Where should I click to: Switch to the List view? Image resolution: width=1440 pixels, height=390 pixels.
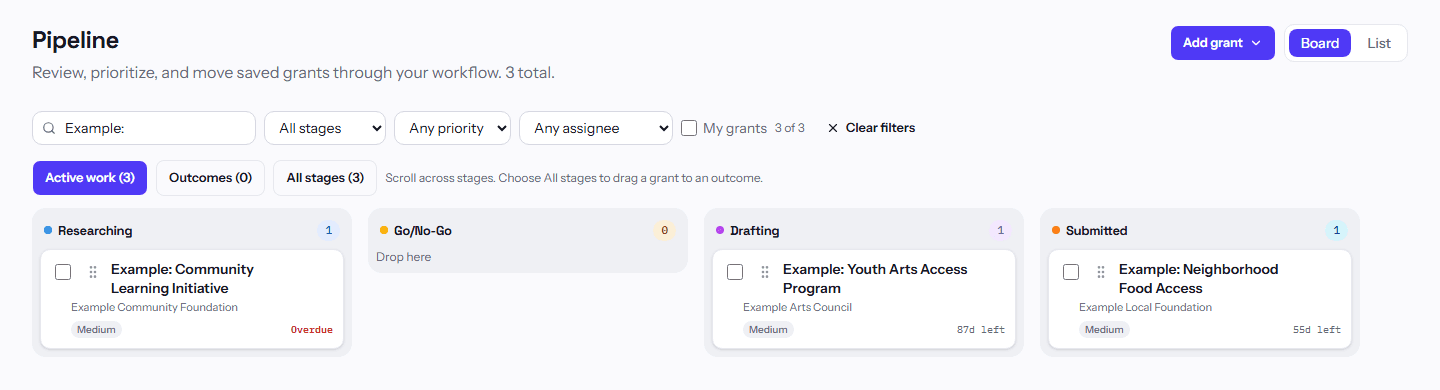1379,43
